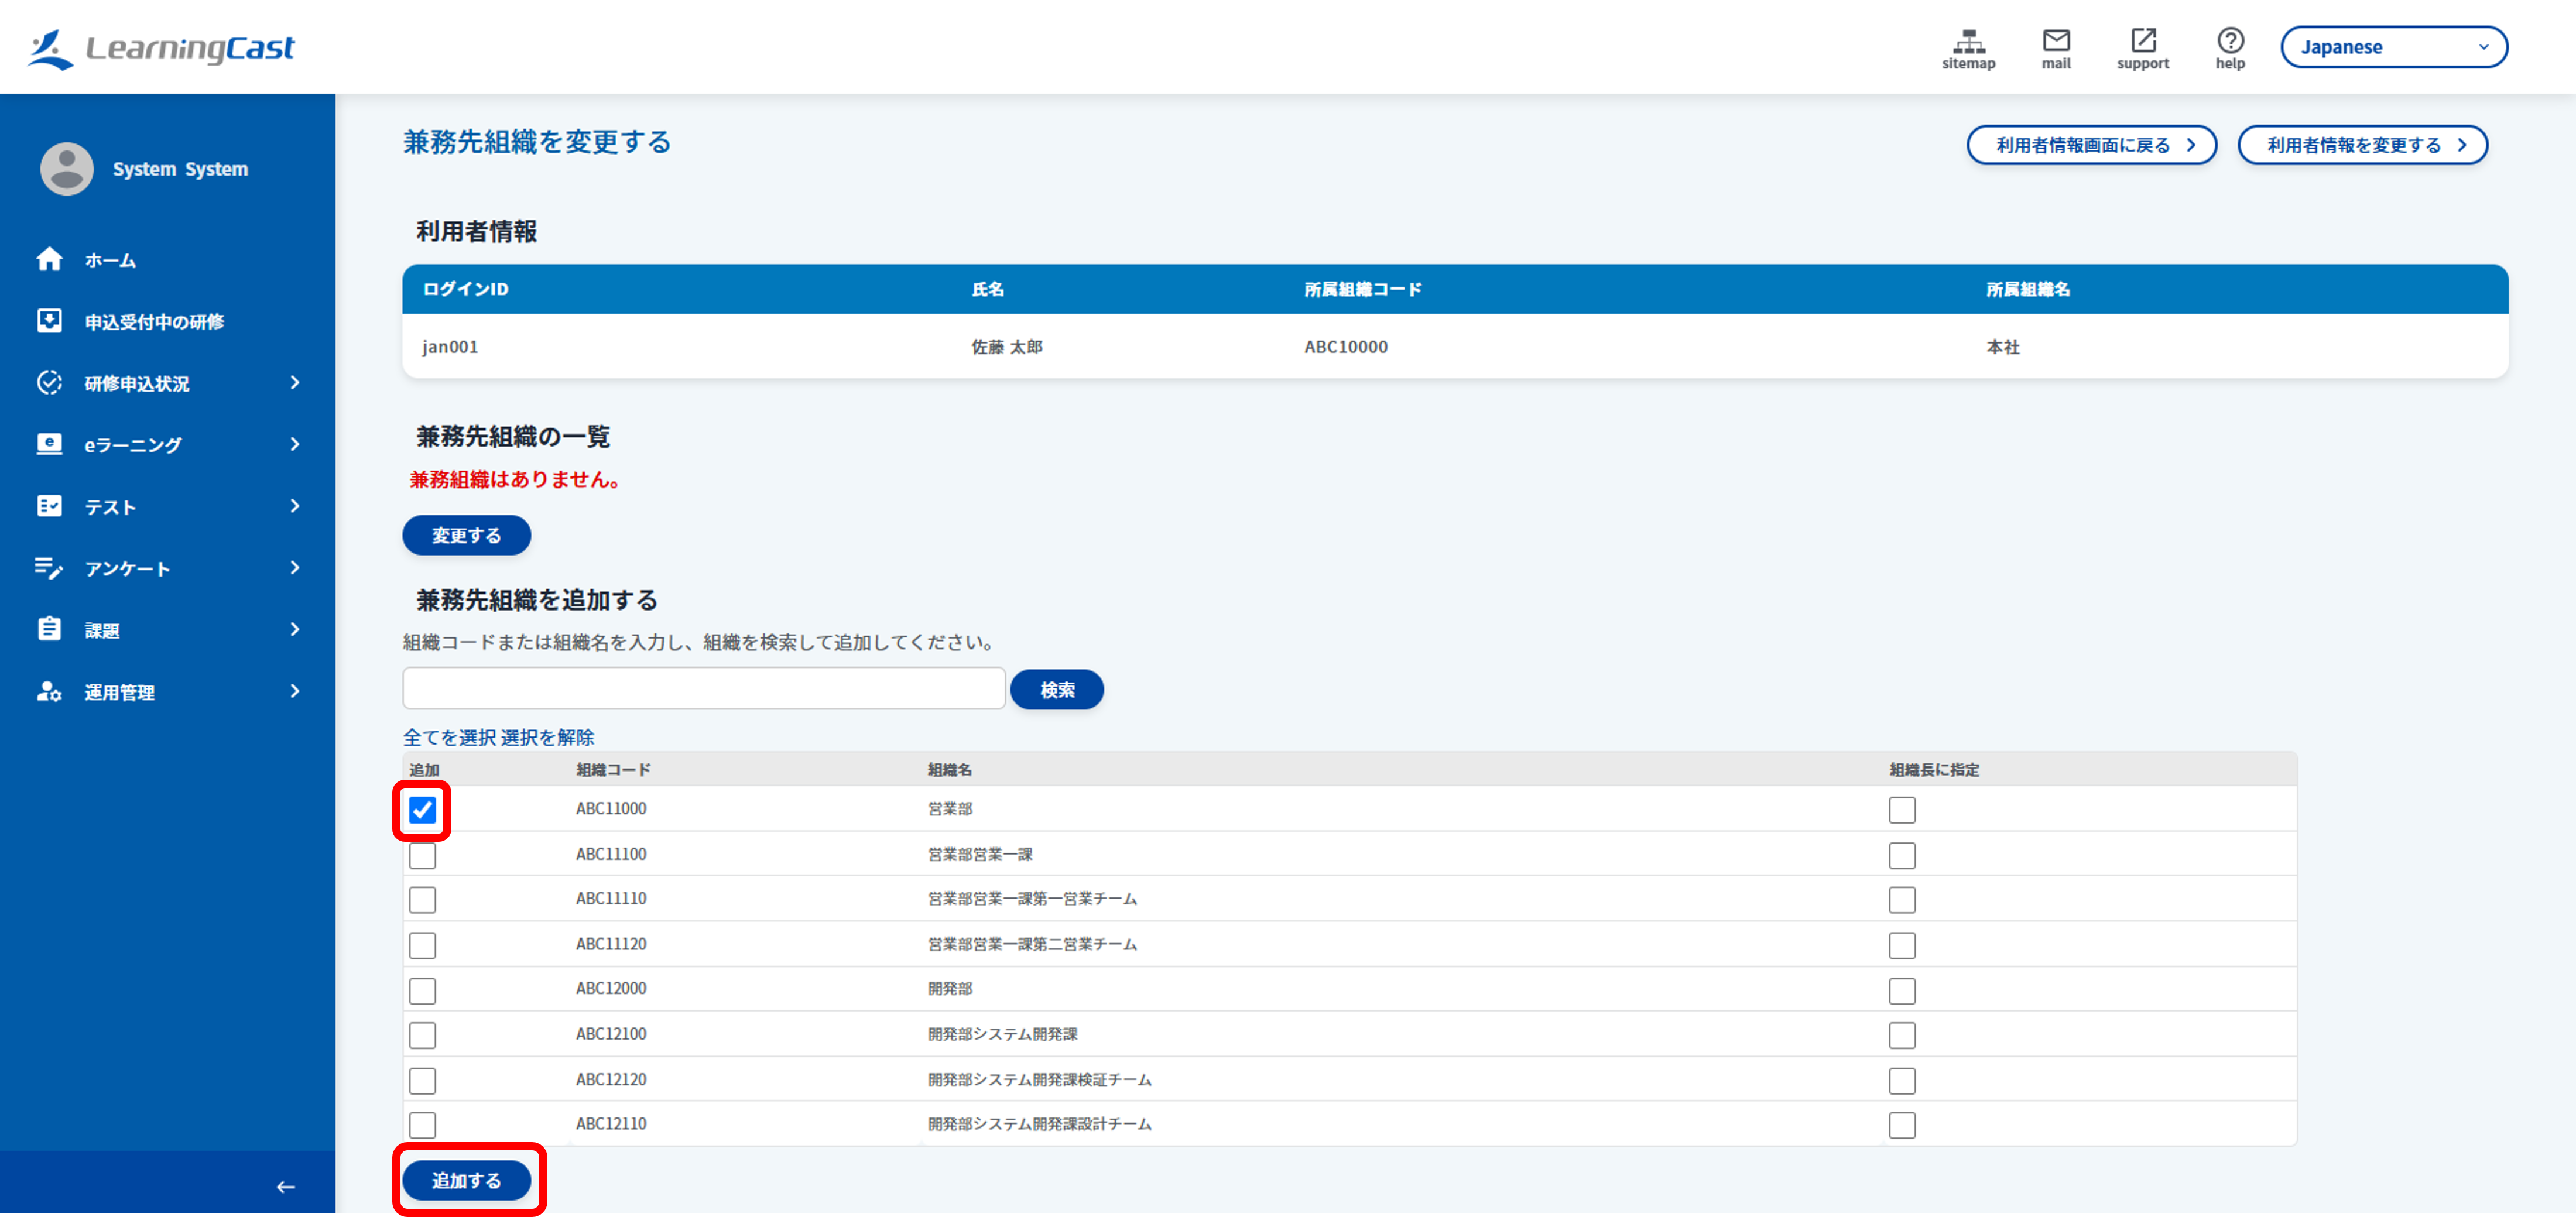Click the System System user avatar
Screen dimensions: 2576x1217
tap(67, 168)
